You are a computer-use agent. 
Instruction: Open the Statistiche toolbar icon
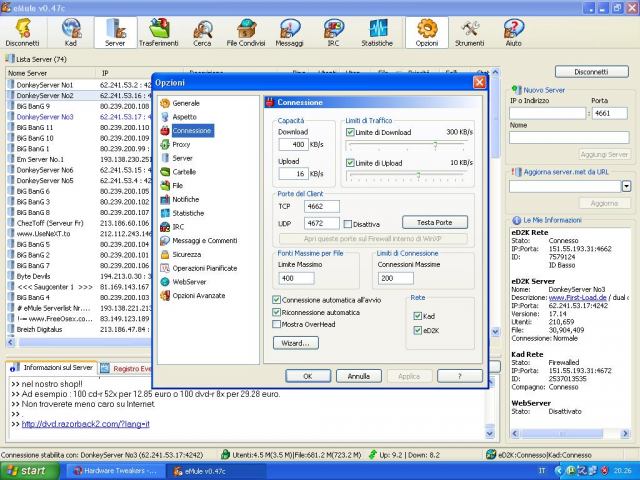377,33
